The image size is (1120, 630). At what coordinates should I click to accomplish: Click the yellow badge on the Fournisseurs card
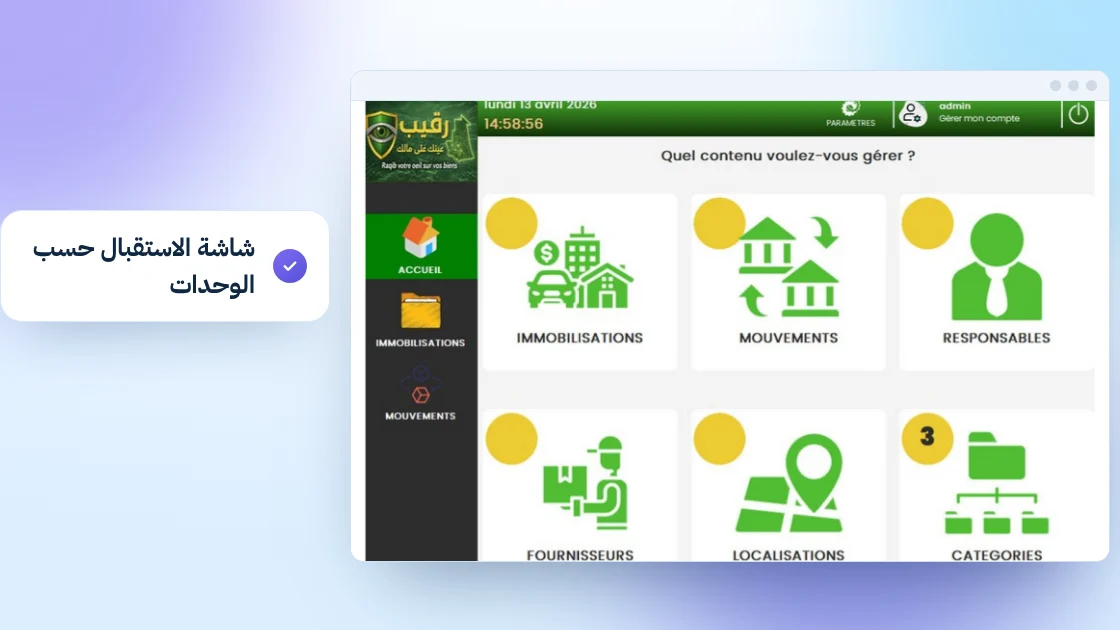point(511,439)
